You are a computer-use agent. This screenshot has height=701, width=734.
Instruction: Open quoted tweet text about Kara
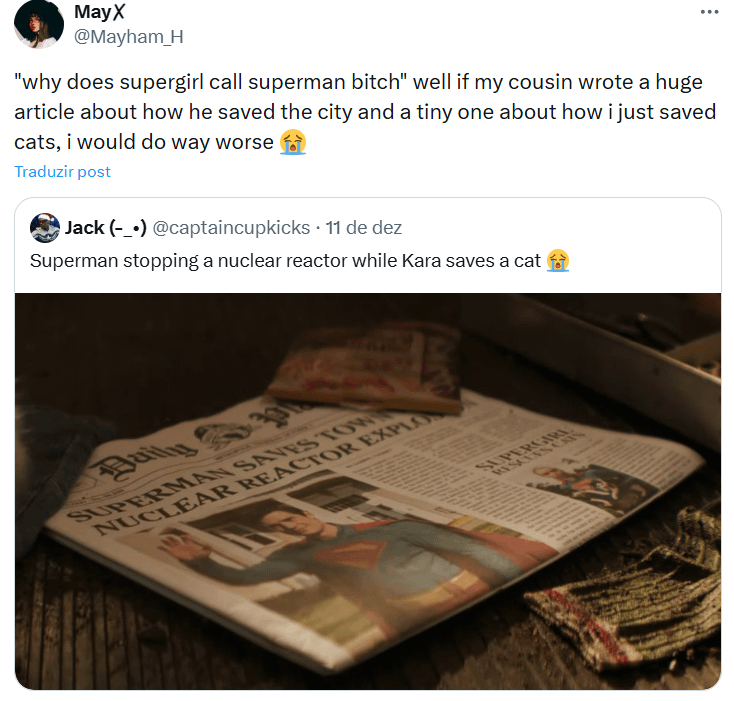click(x=300, y=261)
